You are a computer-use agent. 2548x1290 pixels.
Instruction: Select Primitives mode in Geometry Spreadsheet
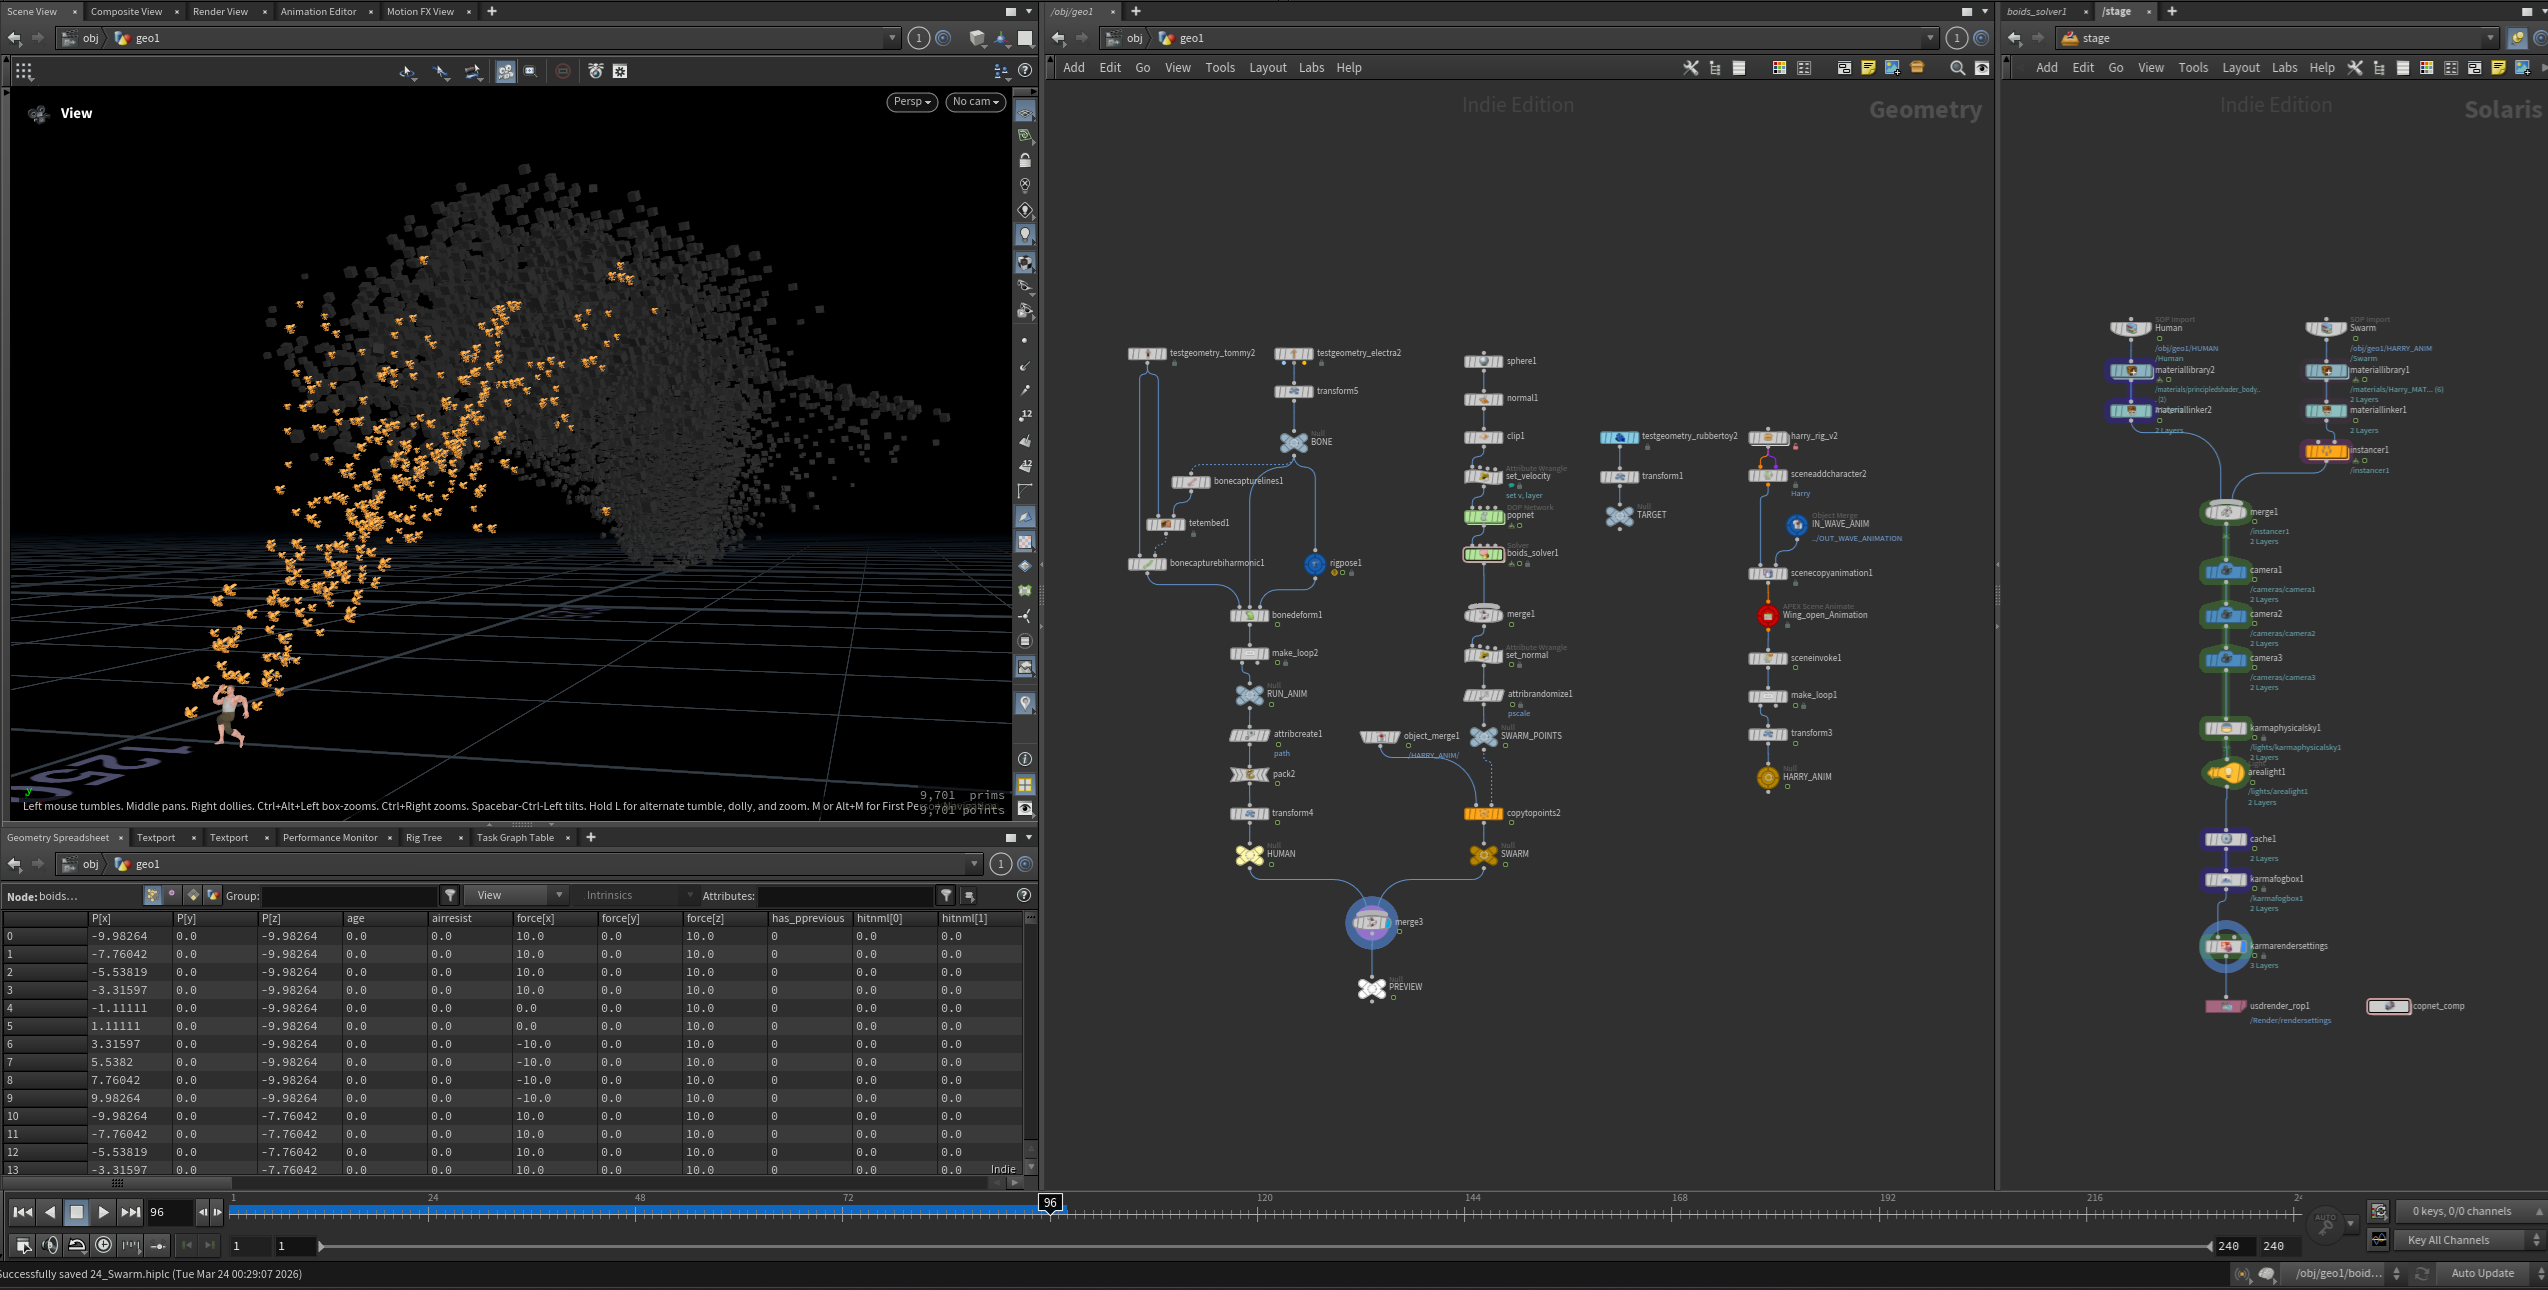point(193,896)
